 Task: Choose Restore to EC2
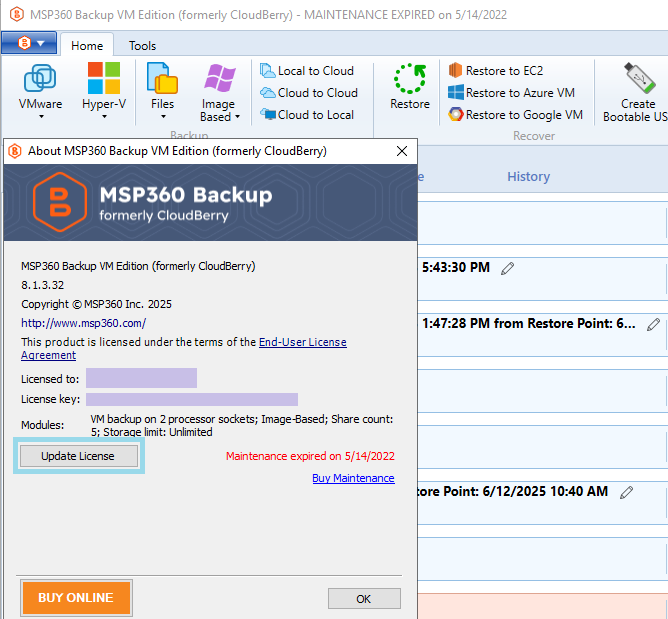[x=496, y=71]
